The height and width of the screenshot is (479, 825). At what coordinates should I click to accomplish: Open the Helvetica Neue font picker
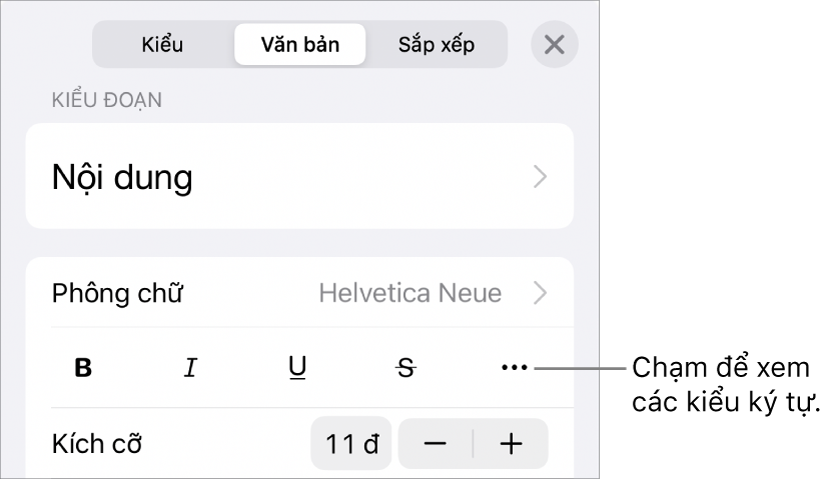(410, 293)
